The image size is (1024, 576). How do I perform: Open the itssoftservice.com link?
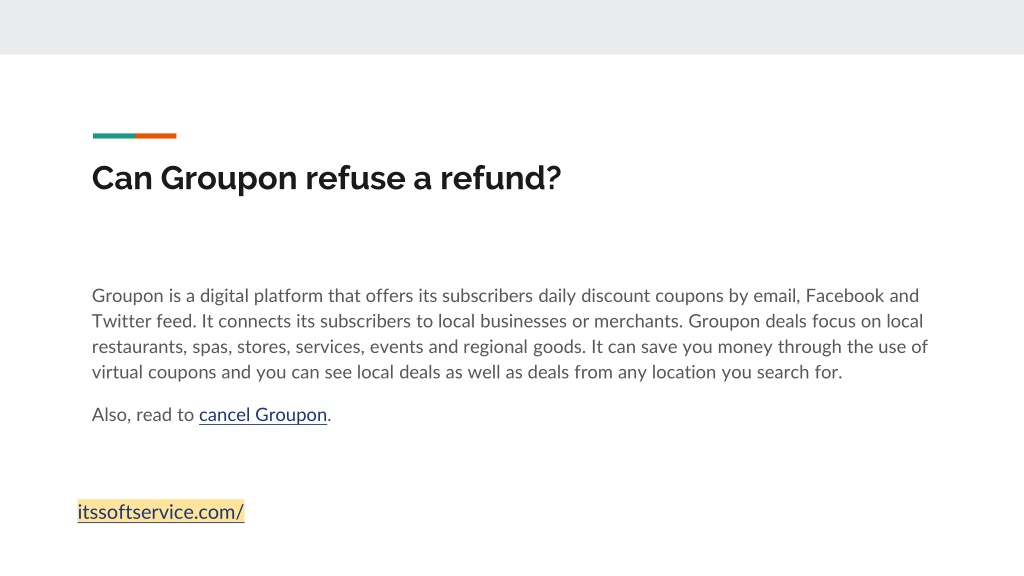click(x=161, y=512)
